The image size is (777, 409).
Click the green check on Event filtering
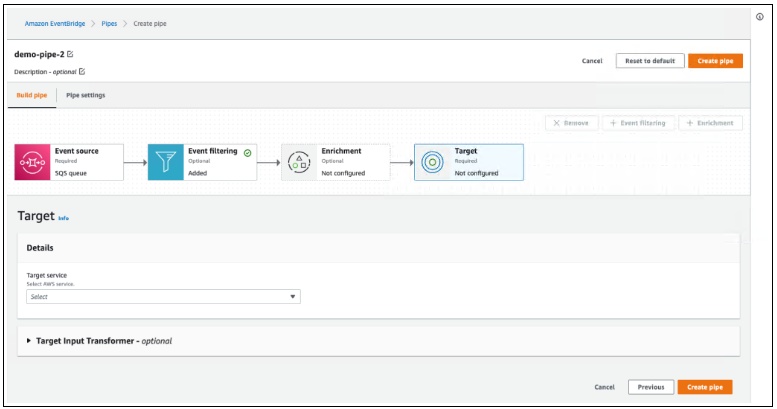click(x=247, y=152)
